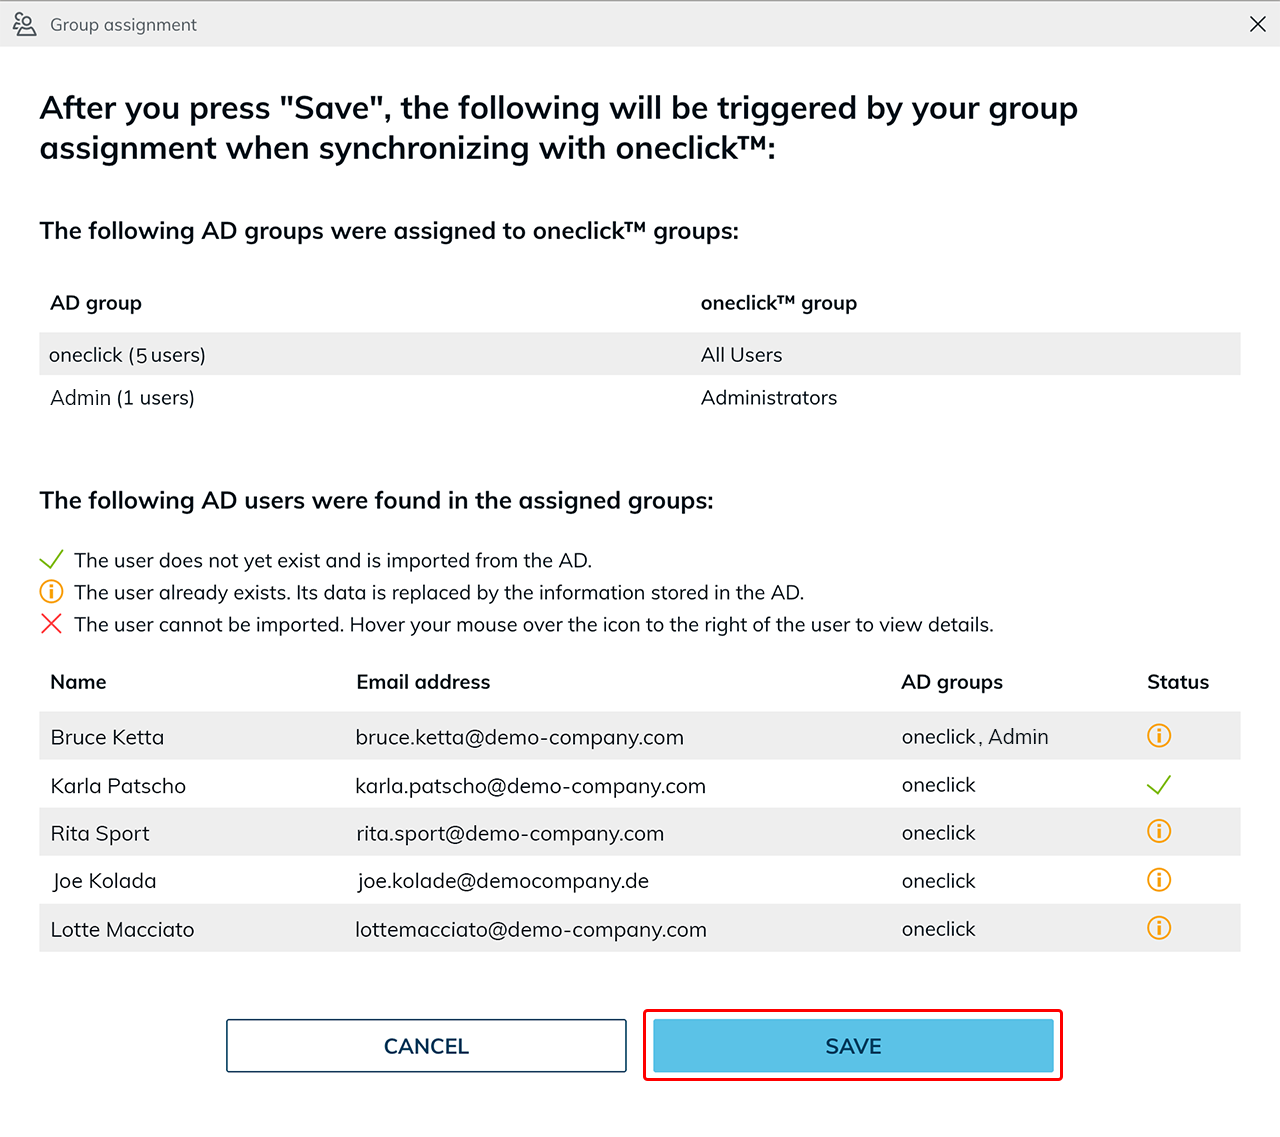
Task: Click Rita Sport's info status icon
Action: (1159, 832)
